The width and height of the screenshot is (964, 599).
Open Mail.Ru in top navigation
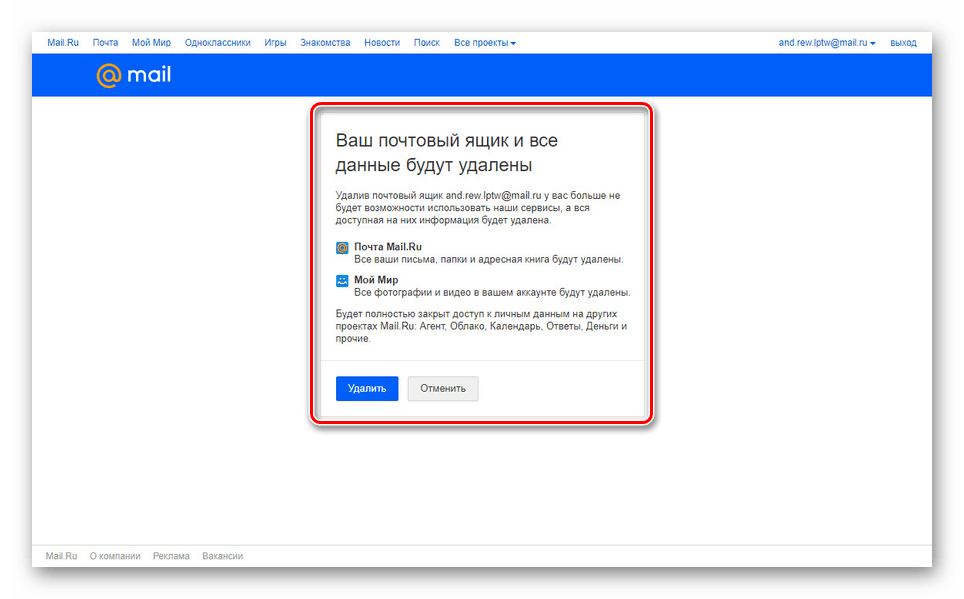62,43
